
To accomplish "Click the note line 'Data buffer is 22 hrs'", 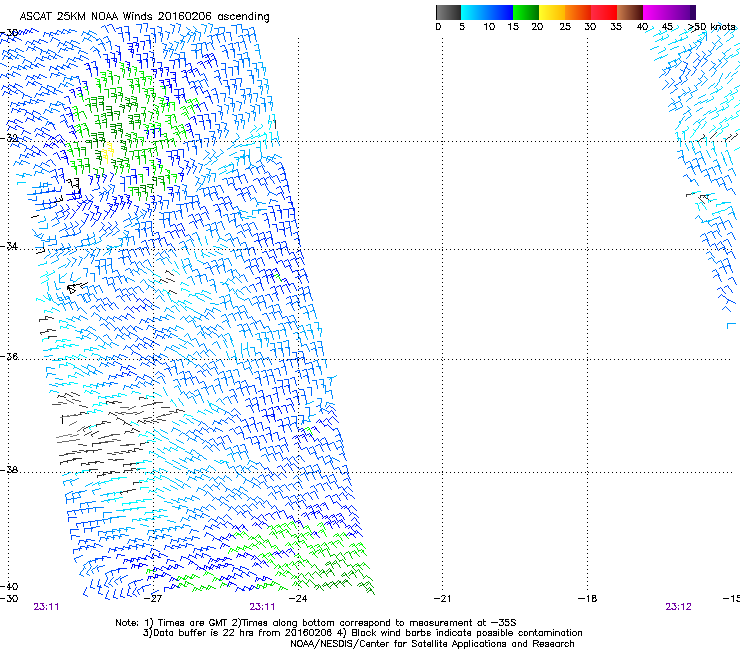I will (362, 633).
